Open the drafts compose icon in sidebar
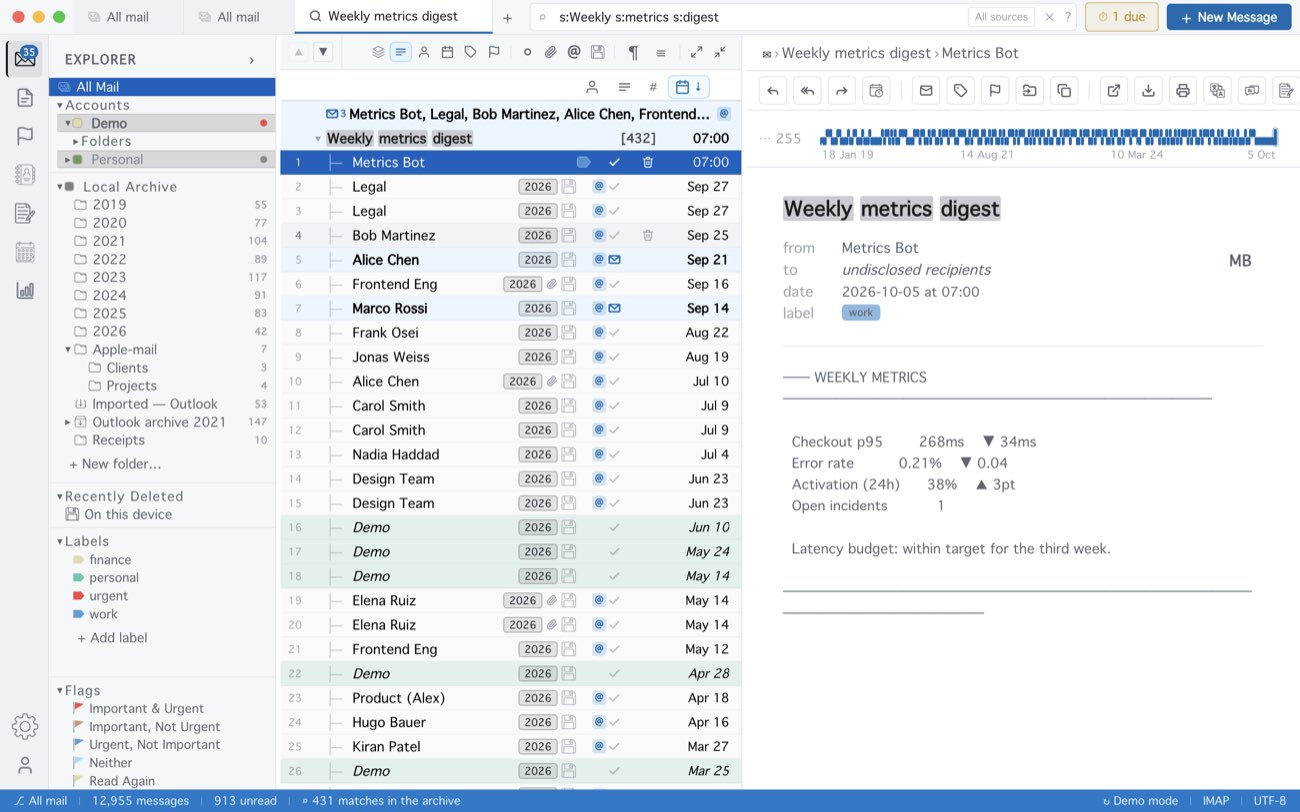The width and height of the screenshot is (1300, 812). click(x=25, y=213)
